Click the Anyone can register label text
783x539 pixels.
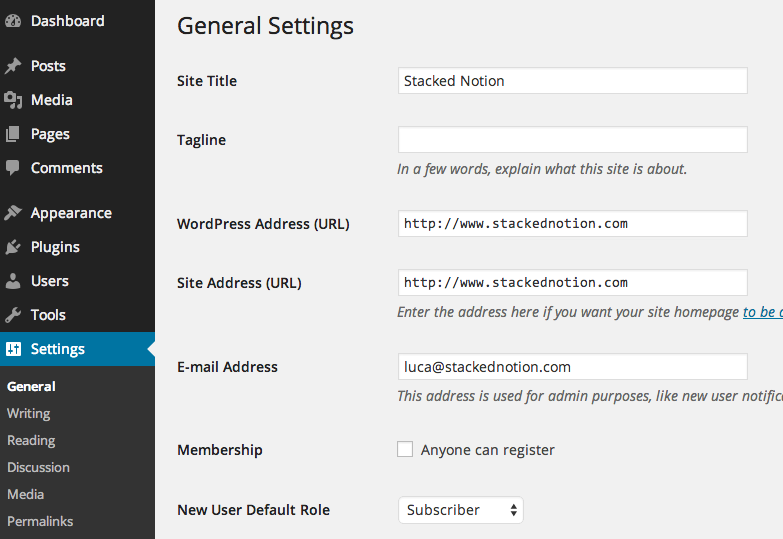point(487,450)
